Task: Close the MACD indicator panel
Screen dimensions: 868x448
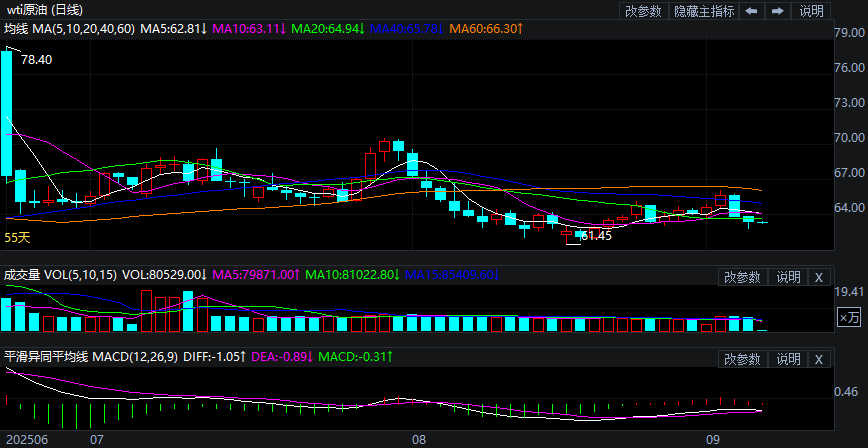Action: tap(819, 359)
